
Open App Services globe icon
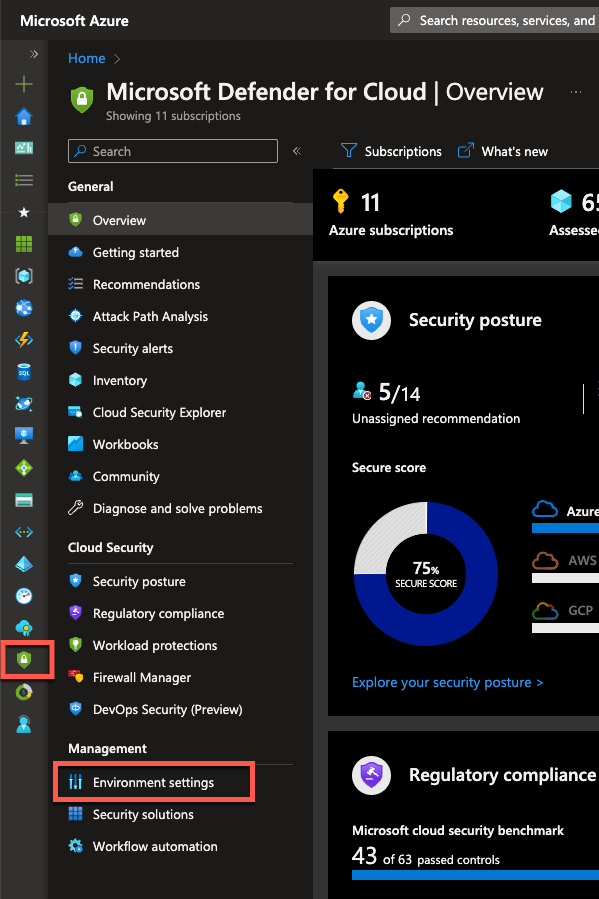click(x=24, y=308)
